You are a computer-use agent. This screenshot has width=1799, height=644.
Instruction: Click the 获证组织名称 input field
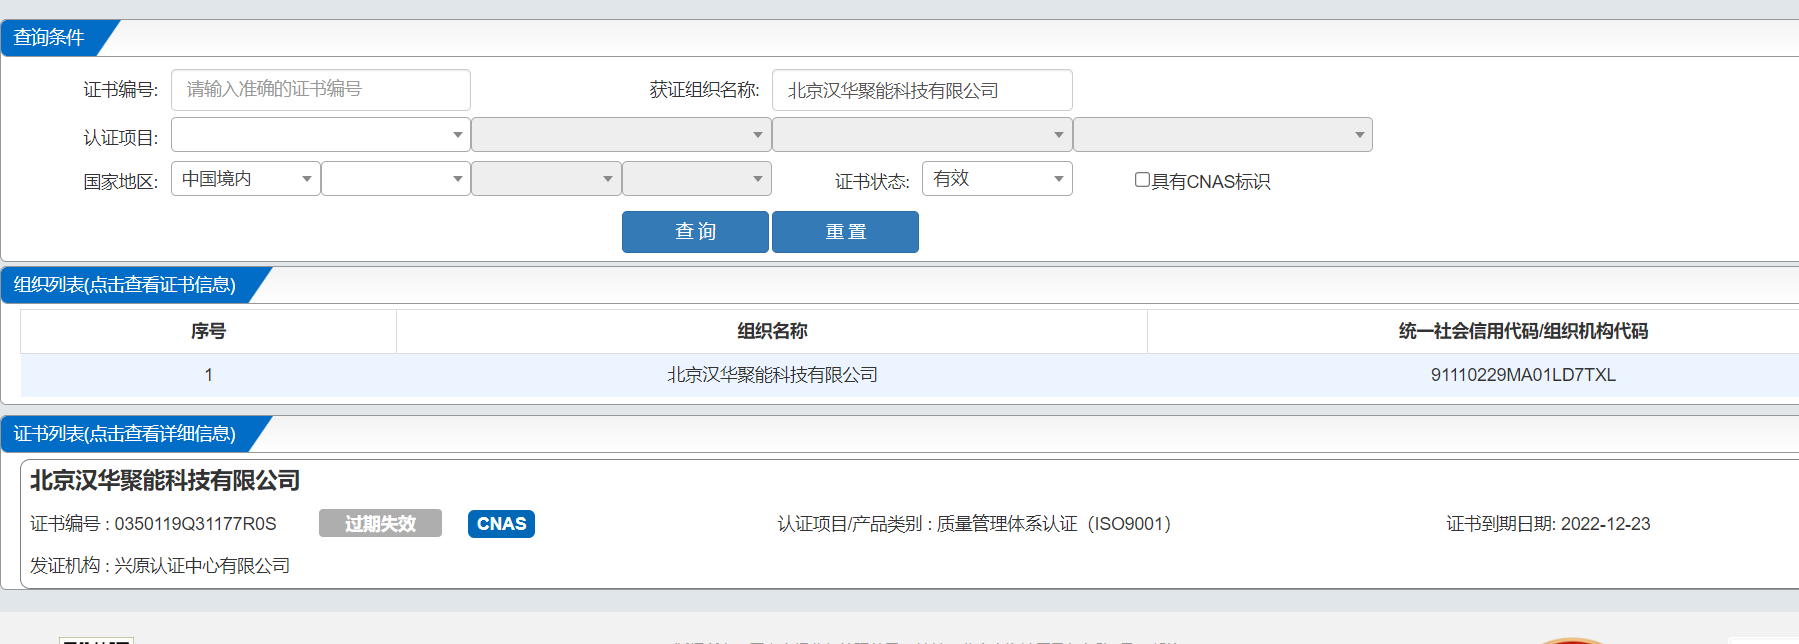click(x=922, y=90)
